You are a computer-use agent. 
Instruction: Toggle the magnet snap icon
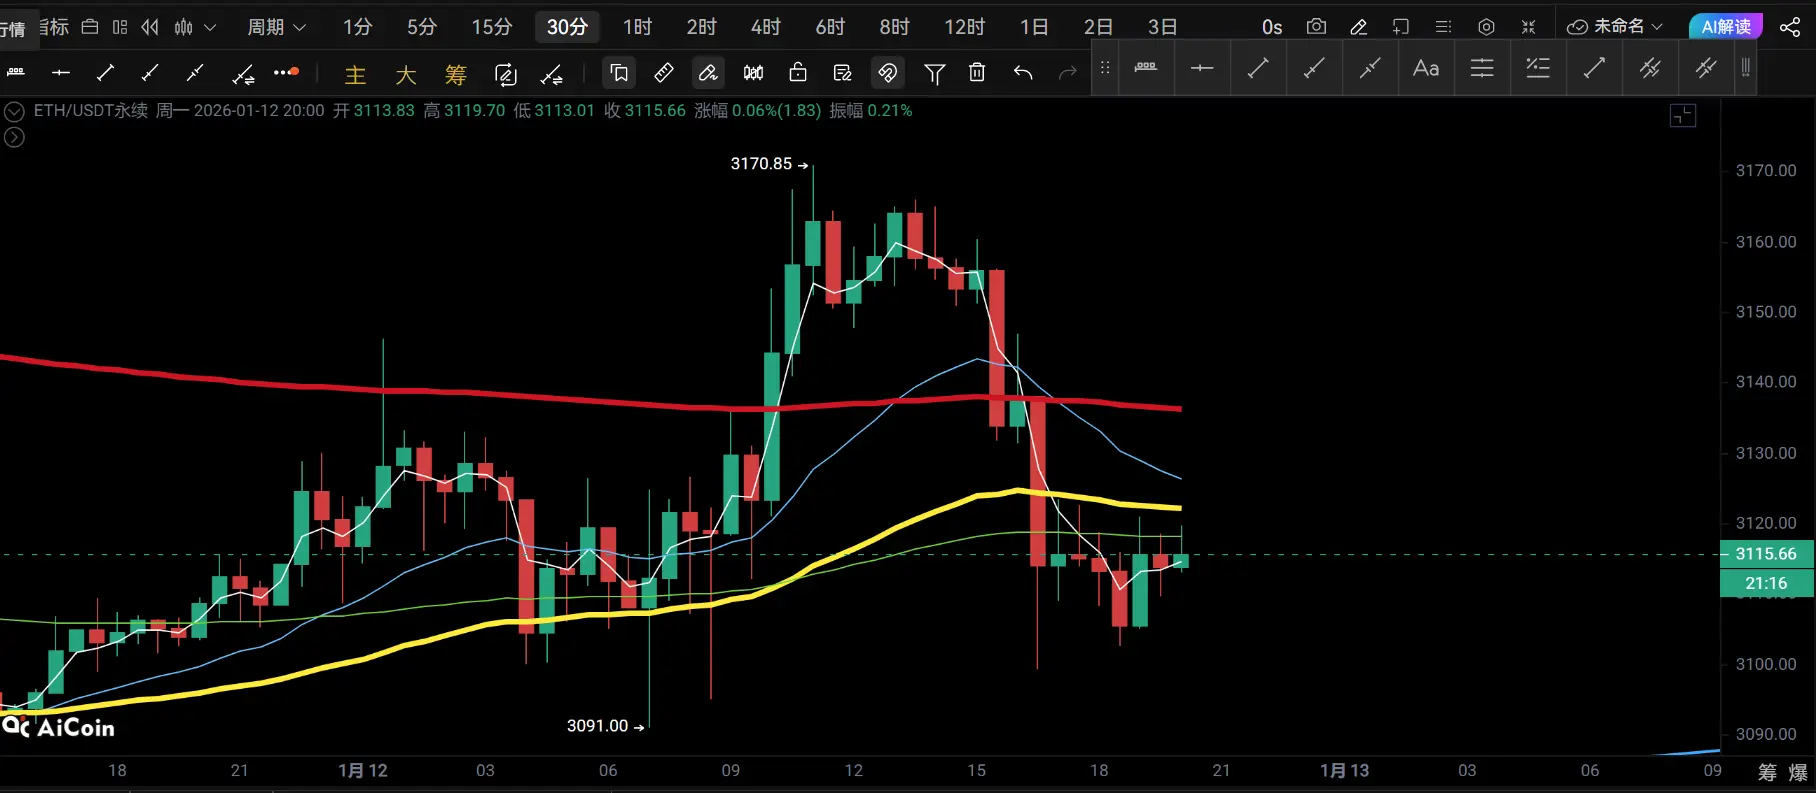(887, 72)
